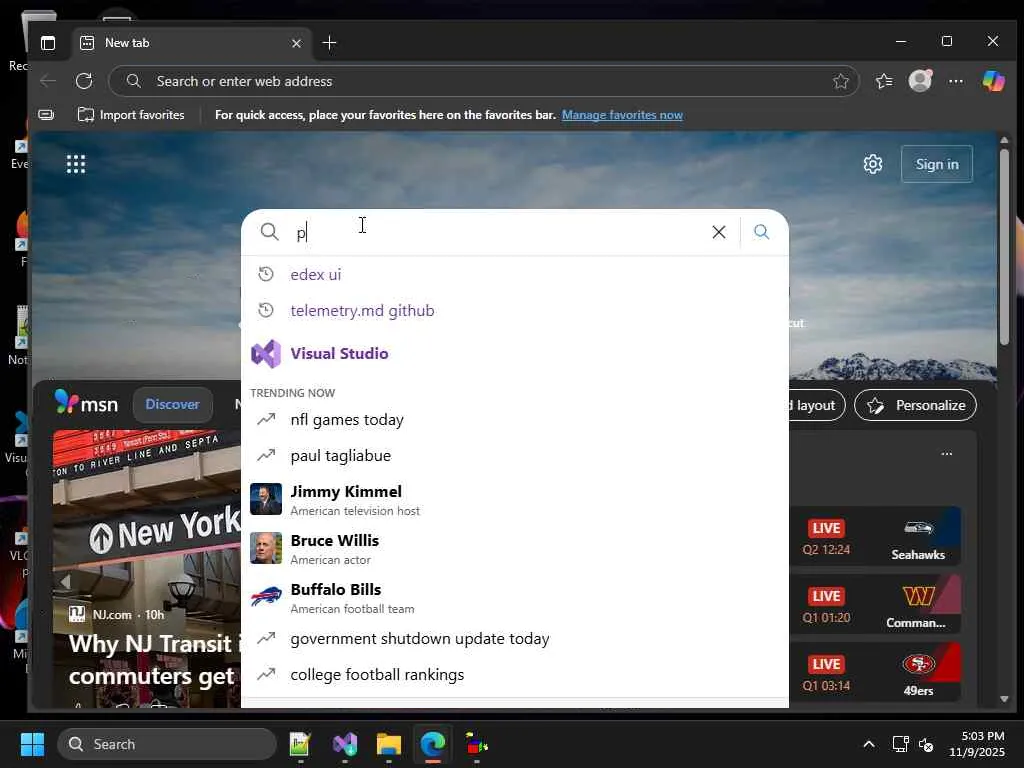Click Import favorites
1024x768 pixels.
pos(131,115)
